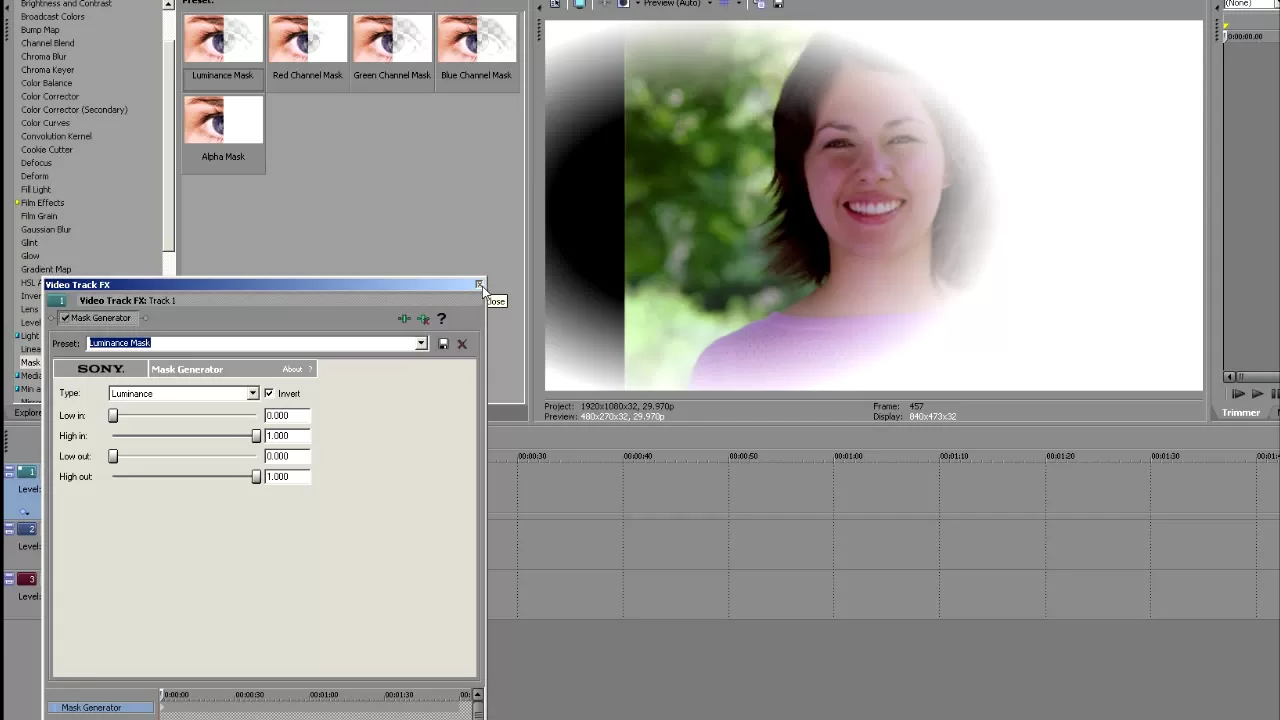Click the About link in Mask Generator
Screen dimensions: 1280x720
click(292, 369)
